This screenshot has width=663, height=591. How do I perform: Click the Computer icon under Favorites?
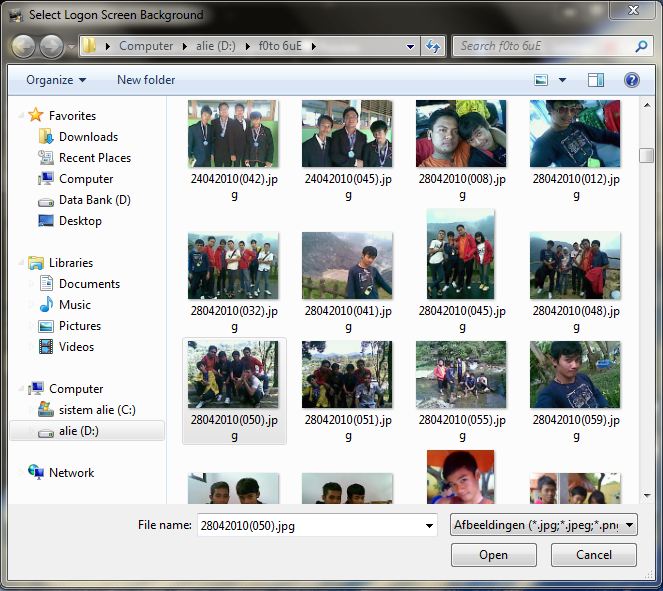46,178
